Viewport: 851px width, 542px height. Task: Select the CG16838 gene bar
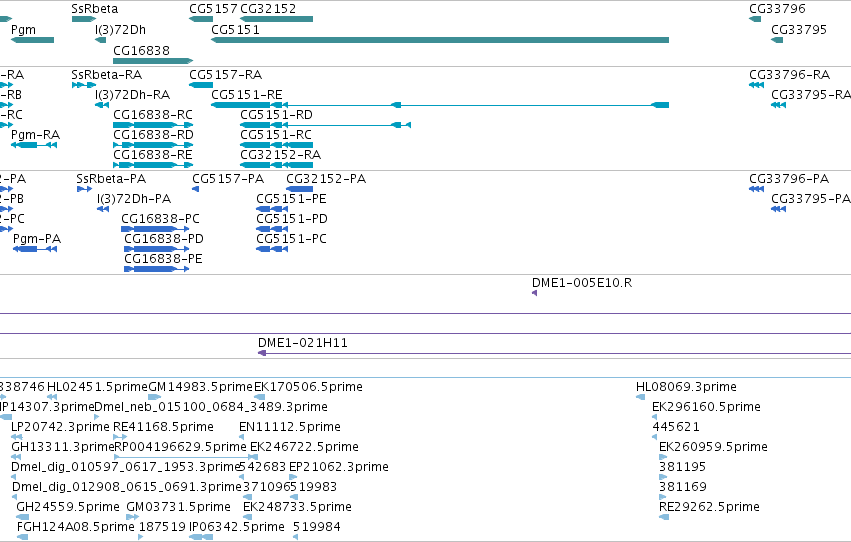click(153, 61)
